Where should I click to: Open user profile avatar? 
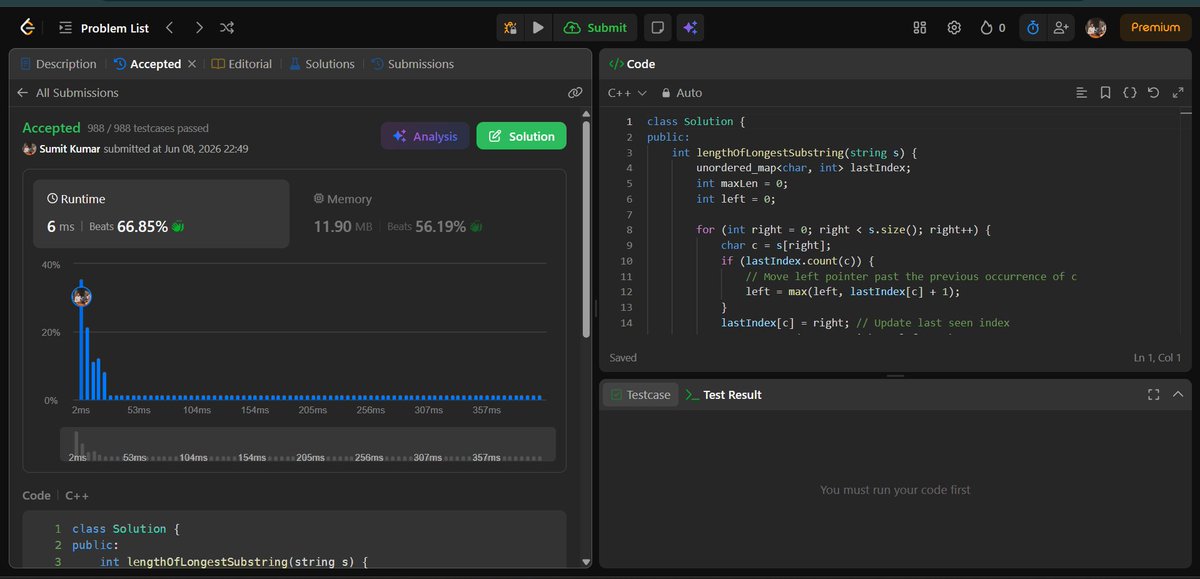click(1096, 28)
